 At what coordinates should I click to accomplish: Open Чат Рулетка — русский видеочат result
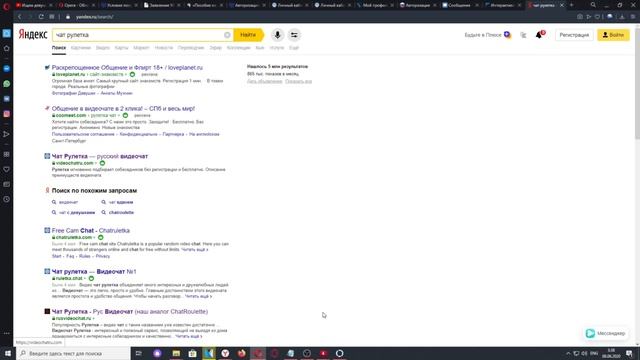(x=100, y=156)
